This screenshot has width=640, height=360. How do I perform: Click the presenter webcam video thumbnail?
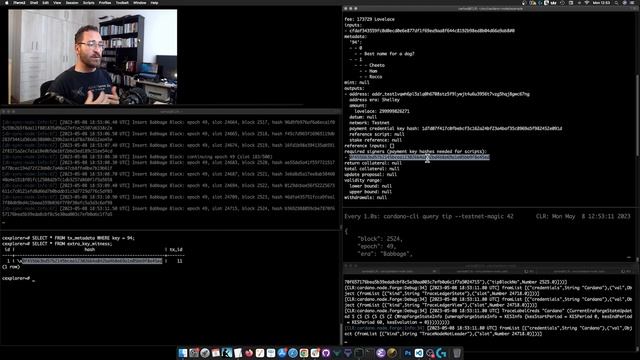93,57
